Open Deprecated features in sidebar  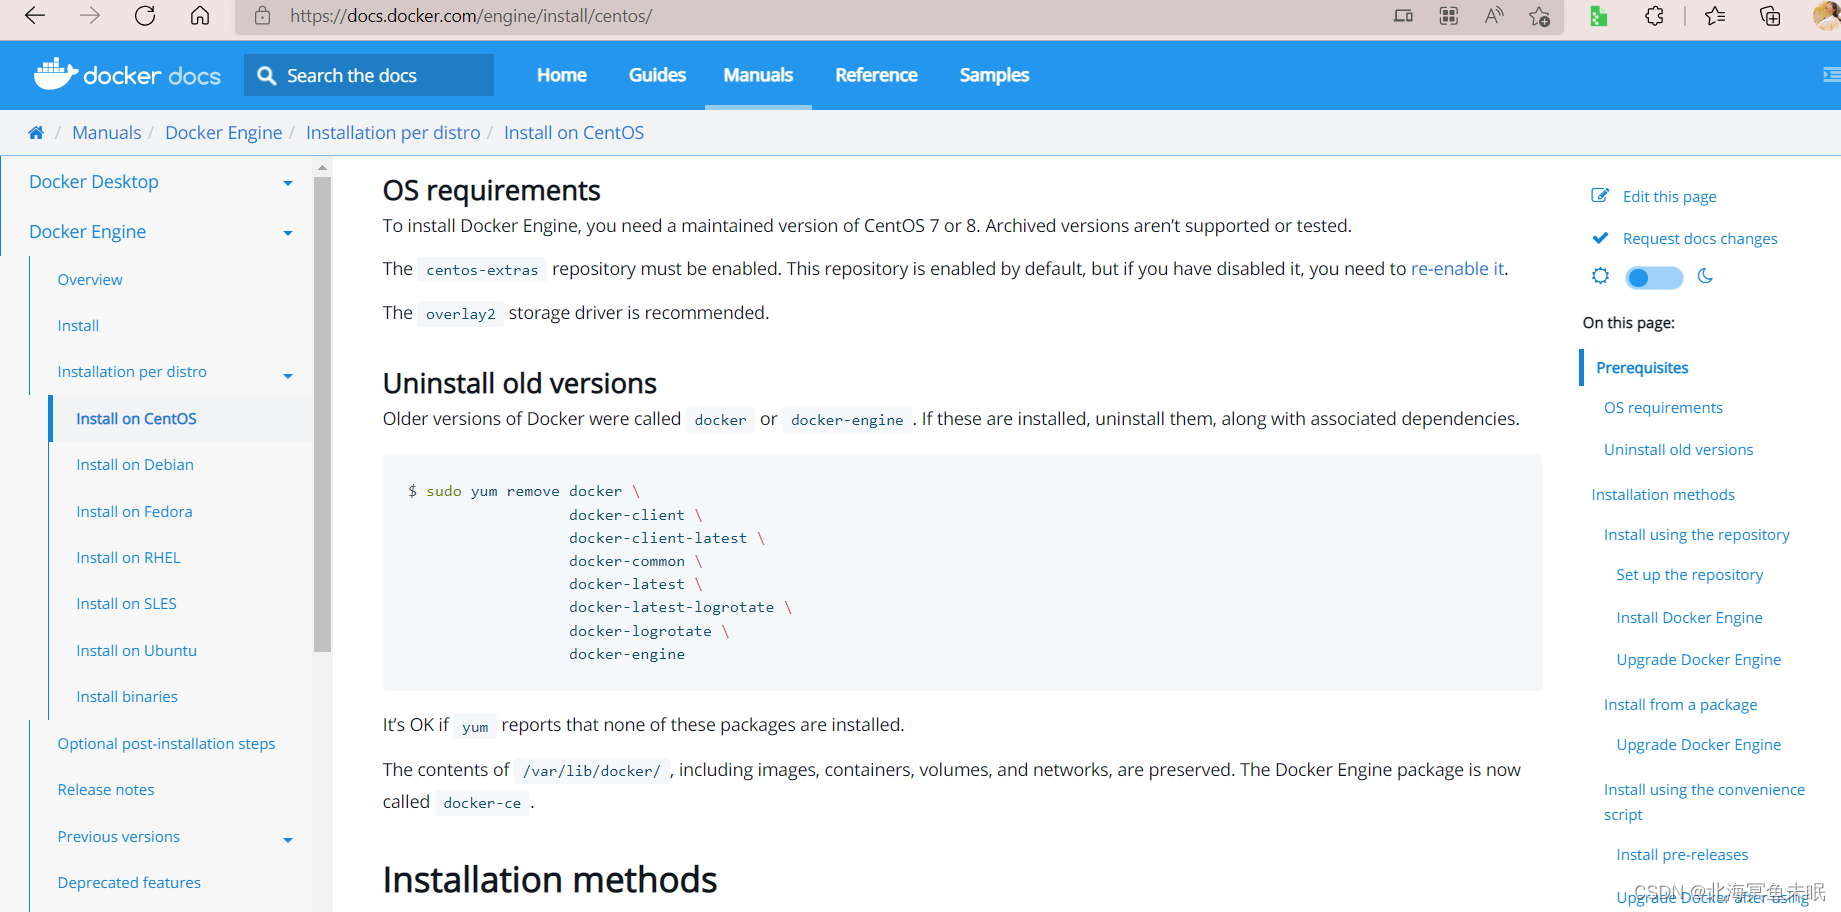129,883
